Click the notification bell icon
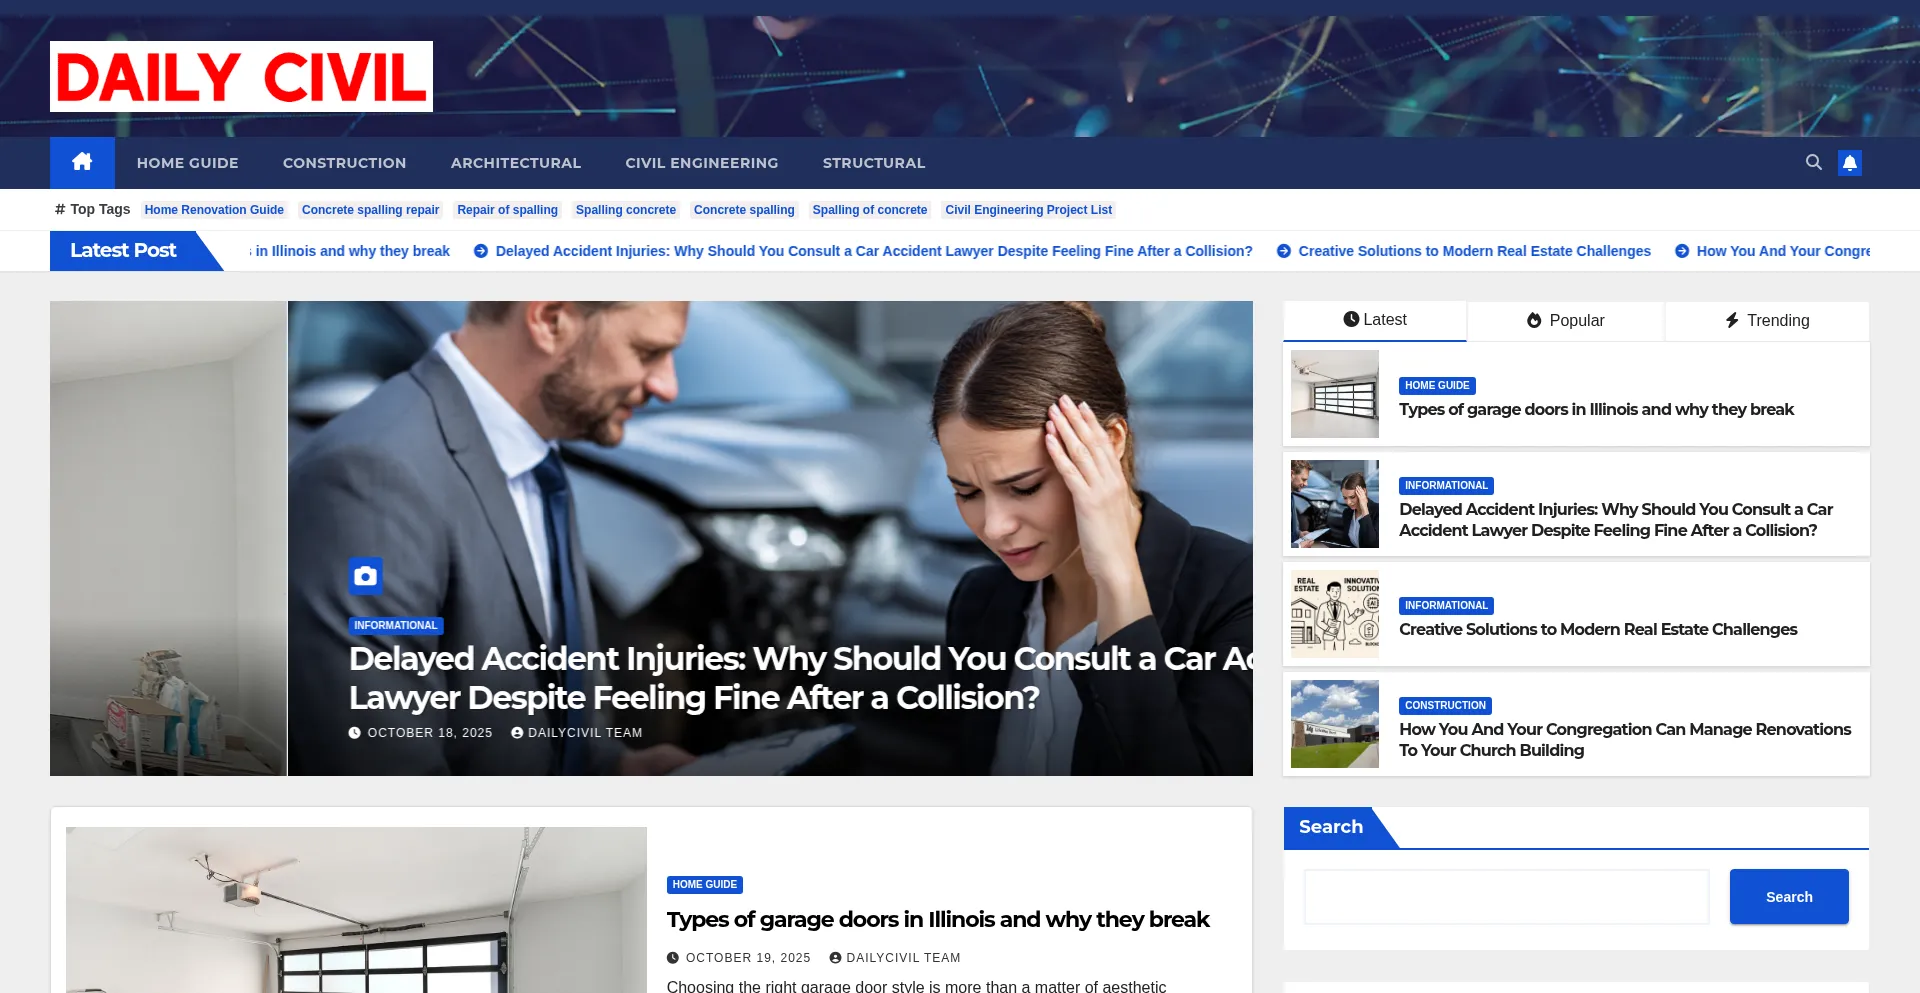The width and height of the screenshot is (1920, 993). 1850,163
